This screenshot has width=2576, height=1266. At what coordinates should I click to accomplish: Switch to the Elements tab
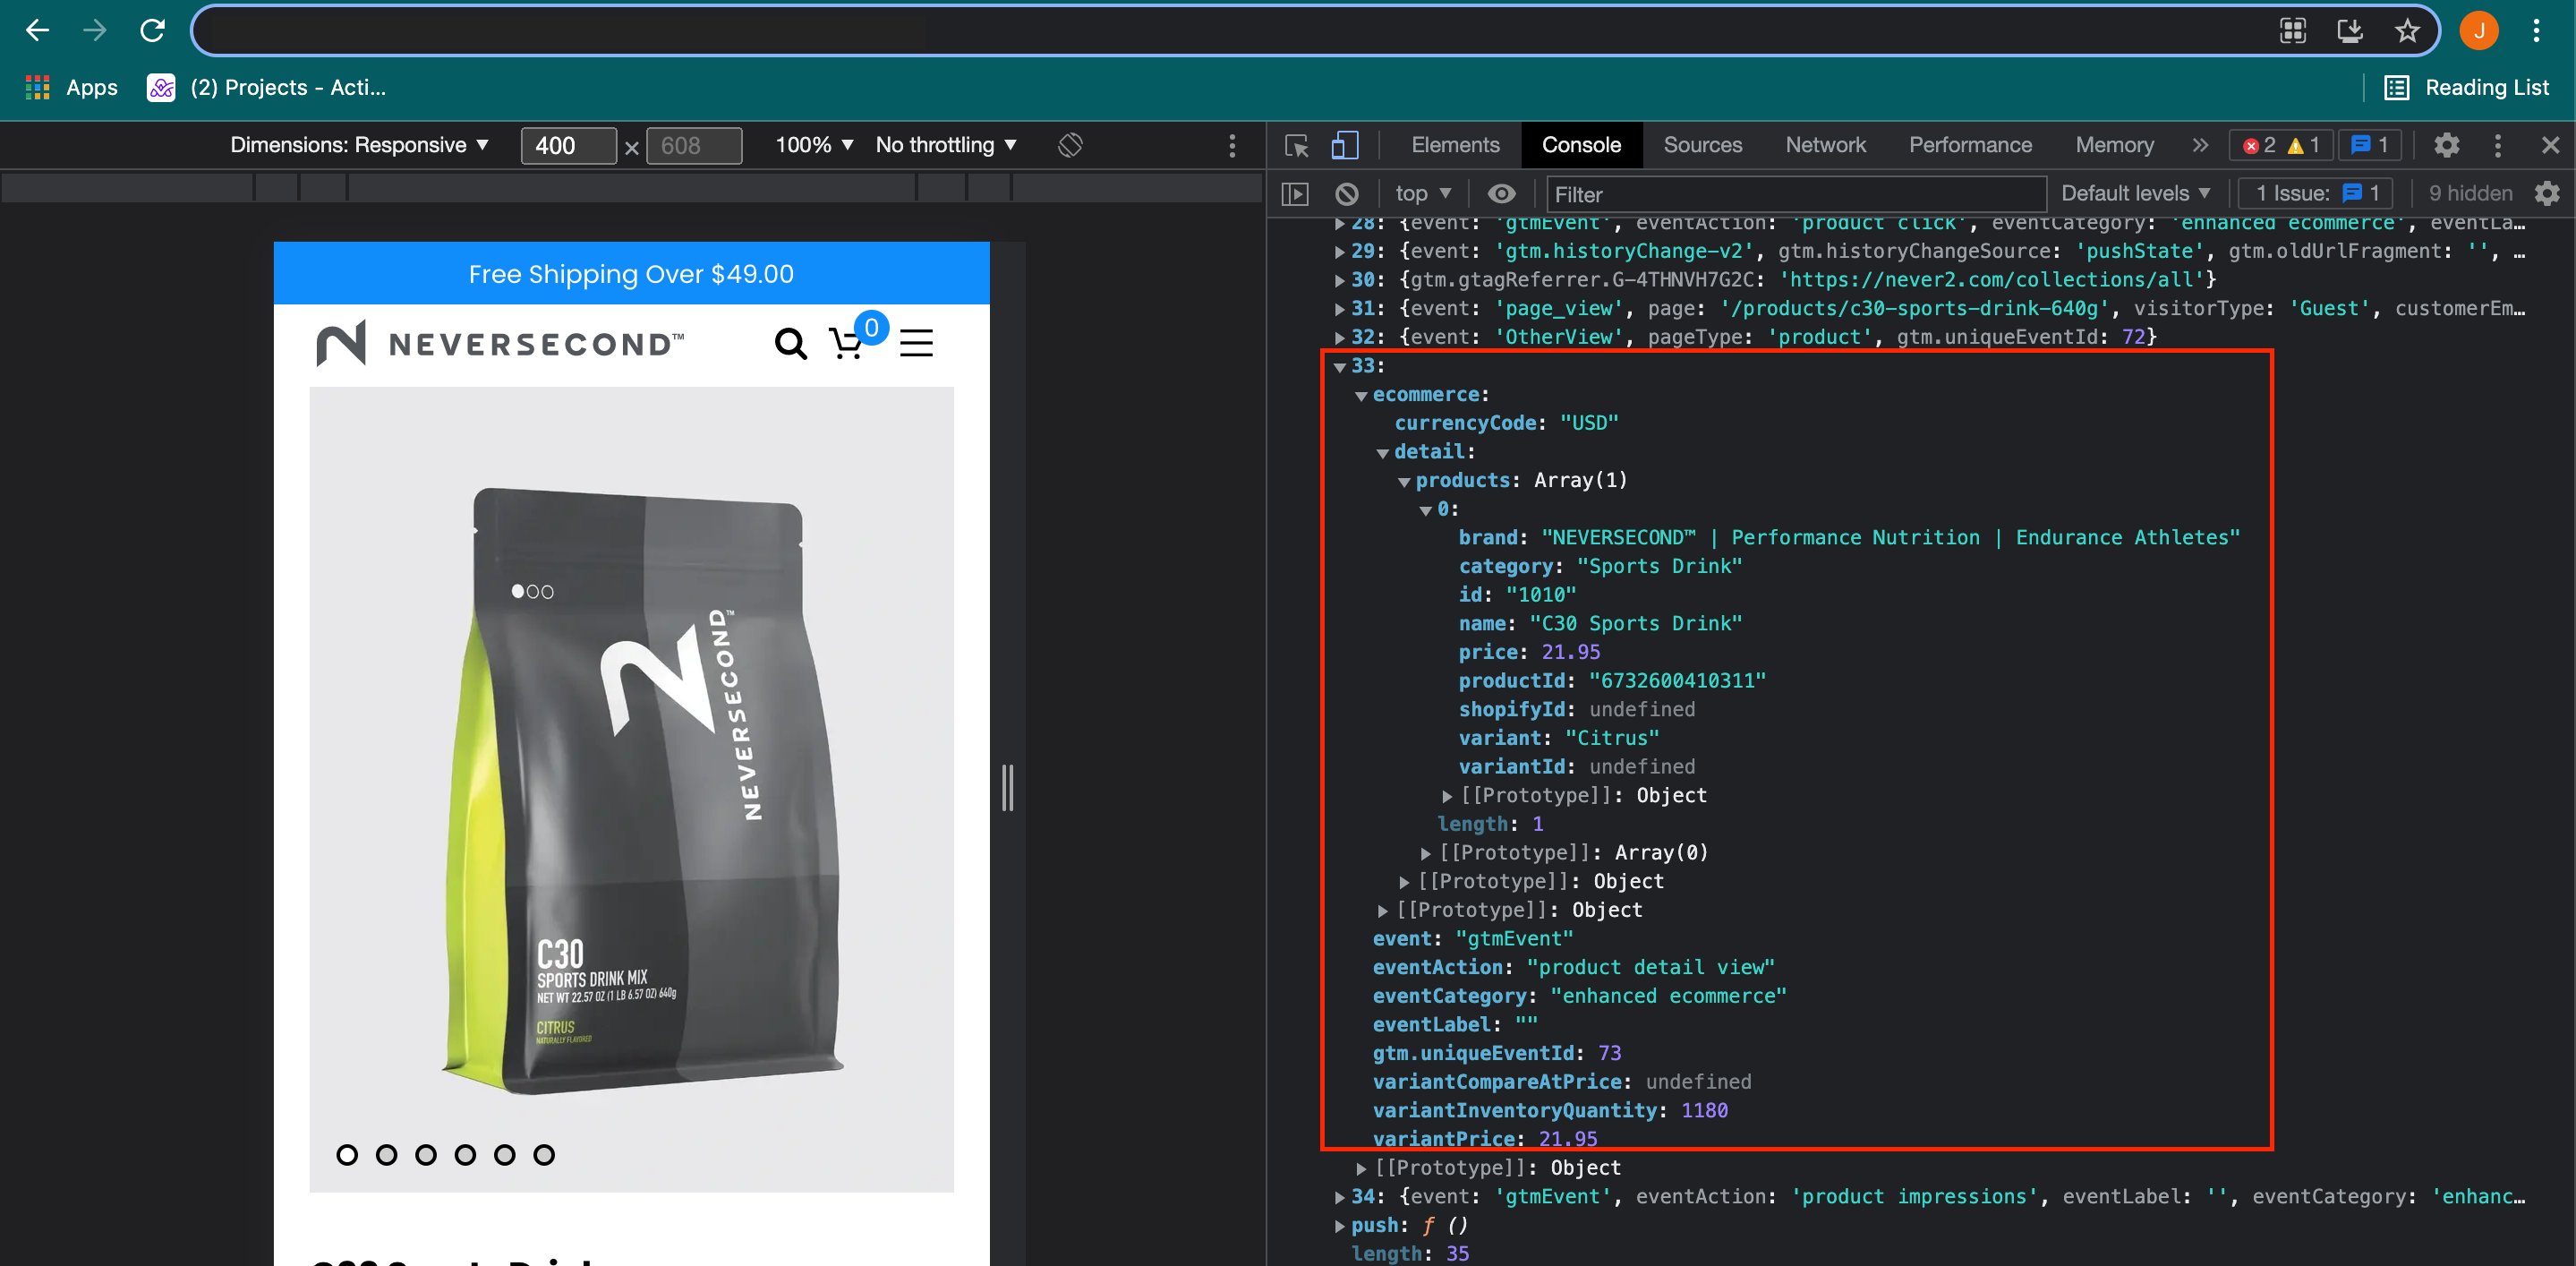[x=1455, y=146]
